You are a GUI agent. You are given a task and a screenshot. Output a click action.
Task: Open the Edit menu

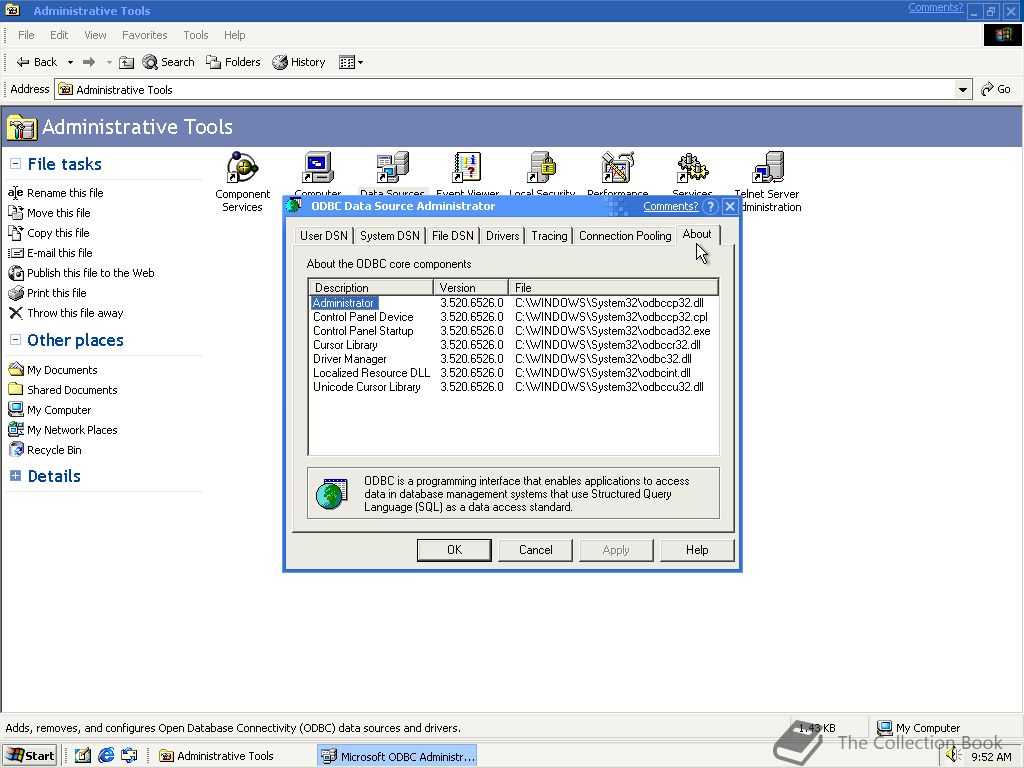59,35
